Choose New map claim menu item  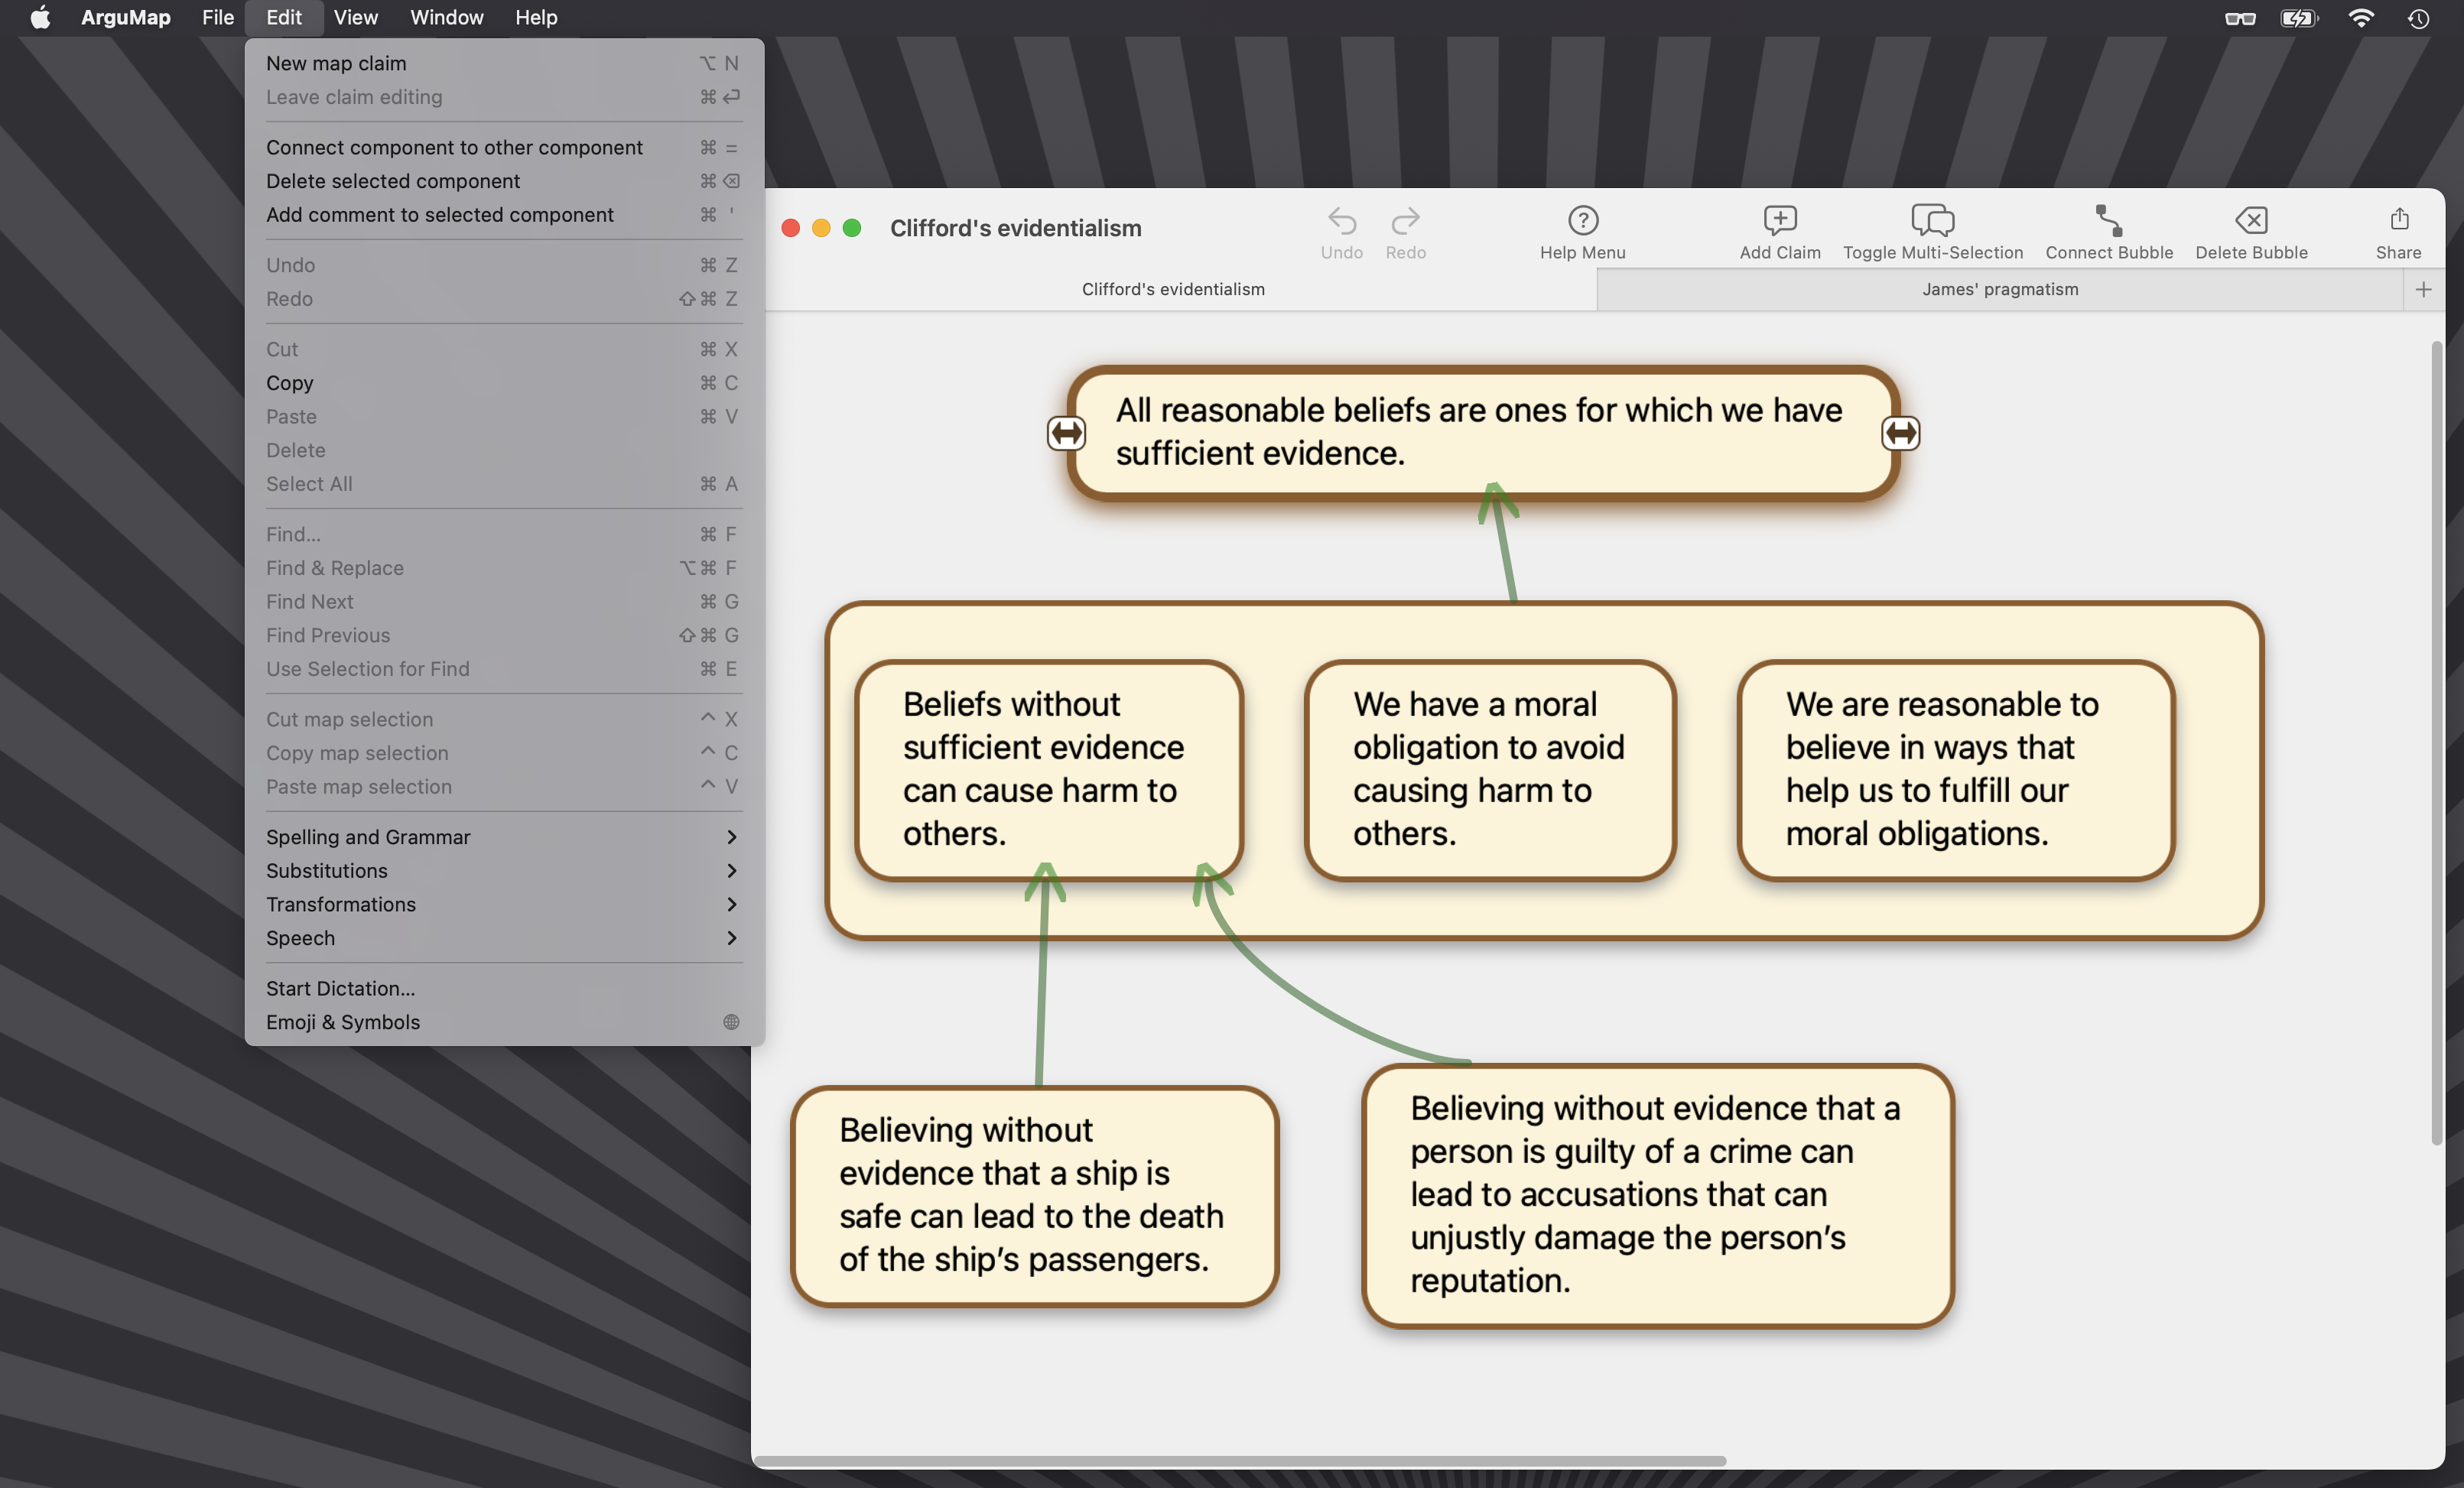(x=336, y=63)
